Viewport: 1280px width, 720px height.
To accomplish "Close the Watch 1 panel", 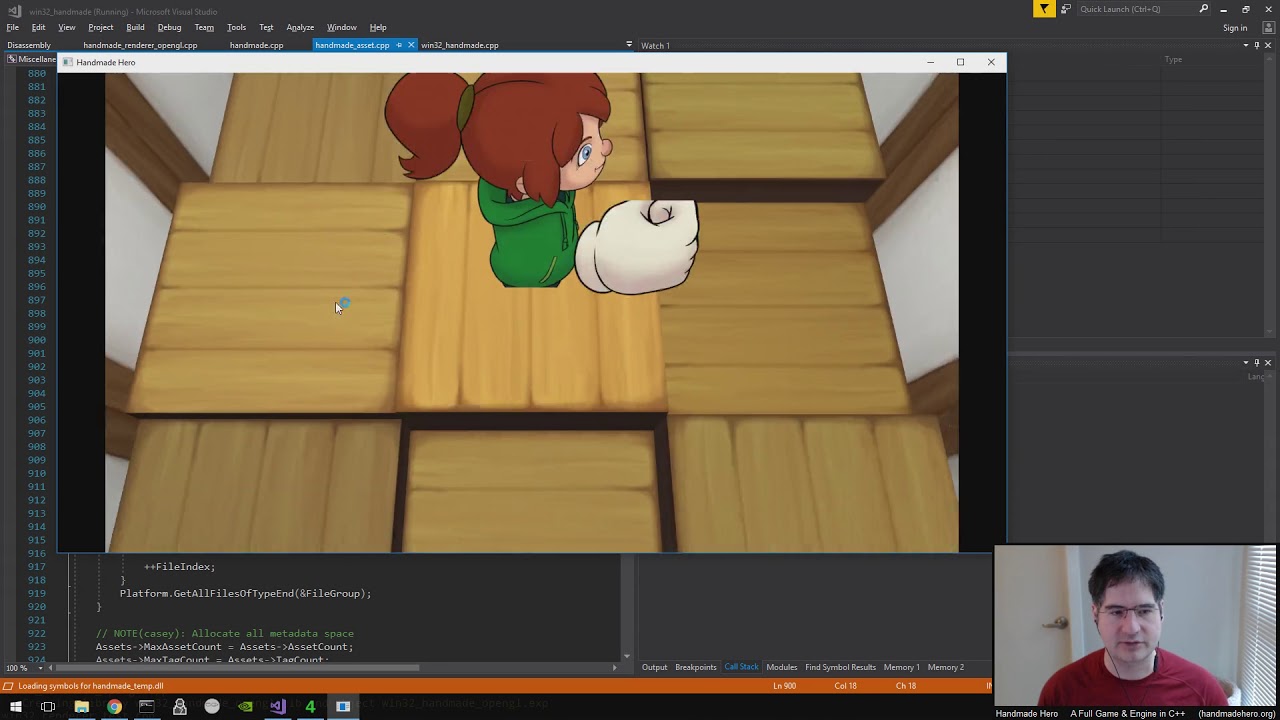I will click(x=1268, y=45).
